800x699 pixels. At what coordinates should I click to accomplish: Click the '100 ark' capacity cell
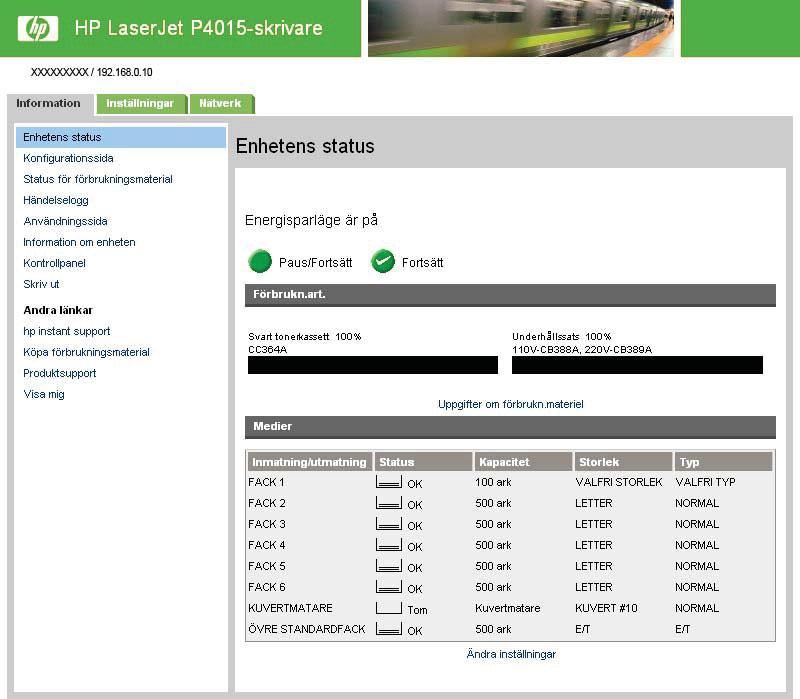[x=493, y=482]
